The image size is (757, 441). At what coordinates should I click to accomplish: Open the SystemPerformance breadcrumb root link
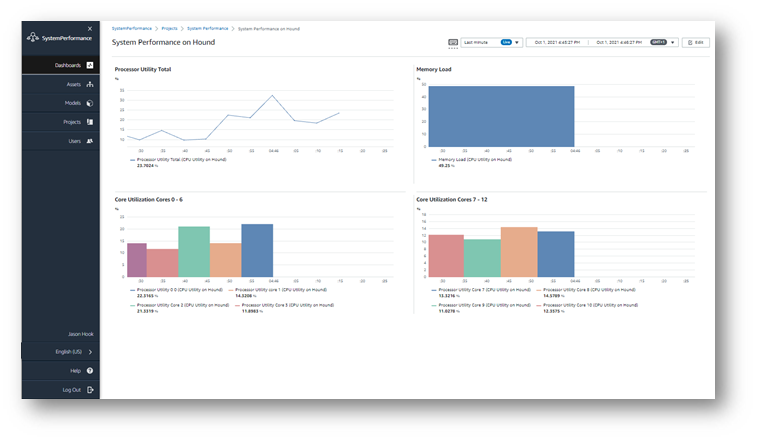132,29
